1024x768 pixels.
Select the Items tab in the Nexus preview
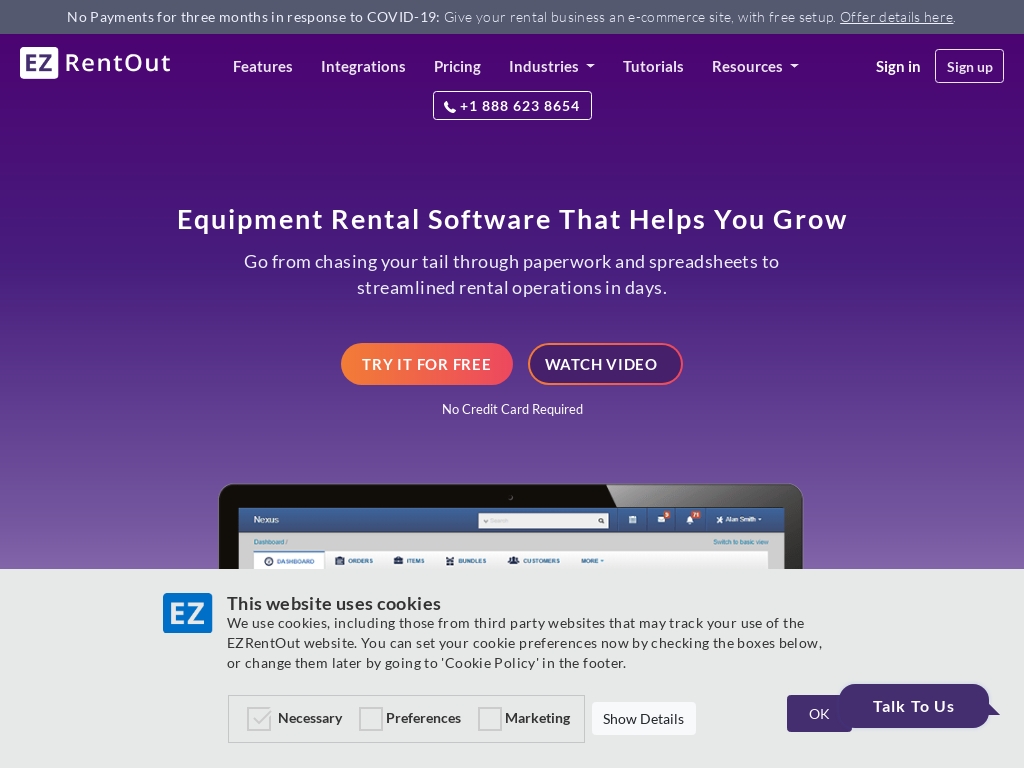(409, 561)
